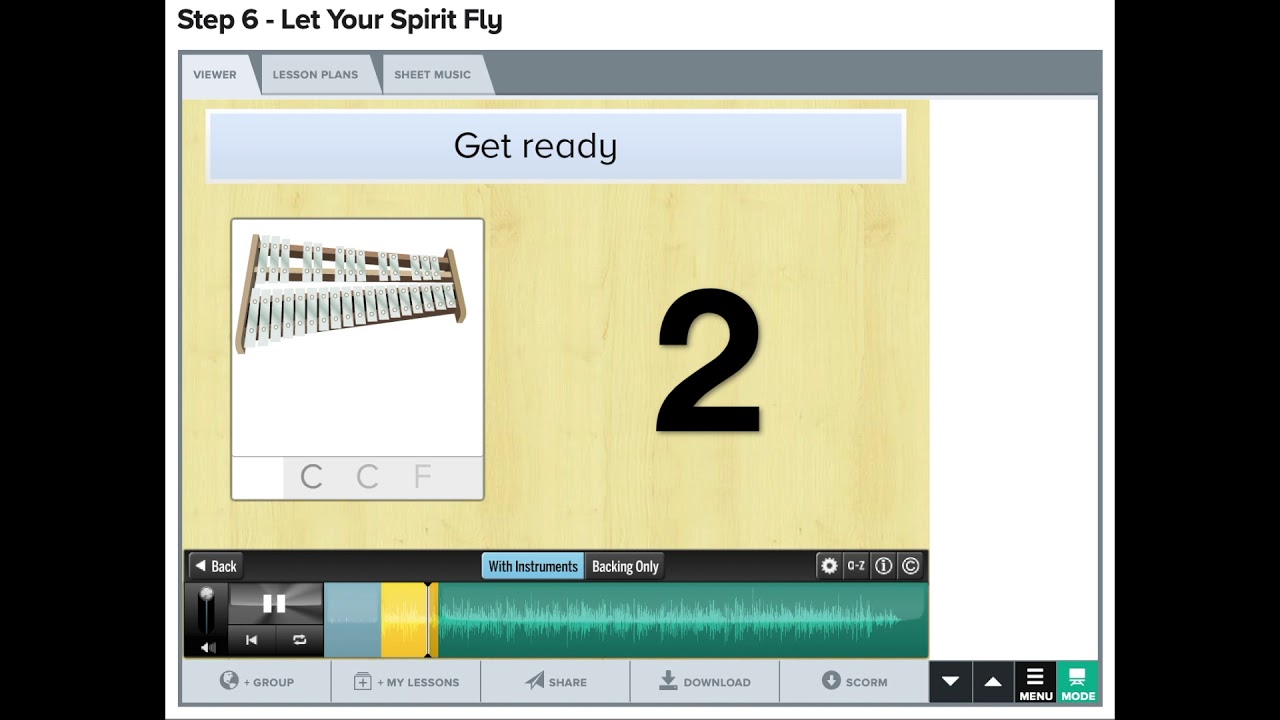View copyright information icon
The width and height of the screenshot is (1280, 720).
click(910, 566)
